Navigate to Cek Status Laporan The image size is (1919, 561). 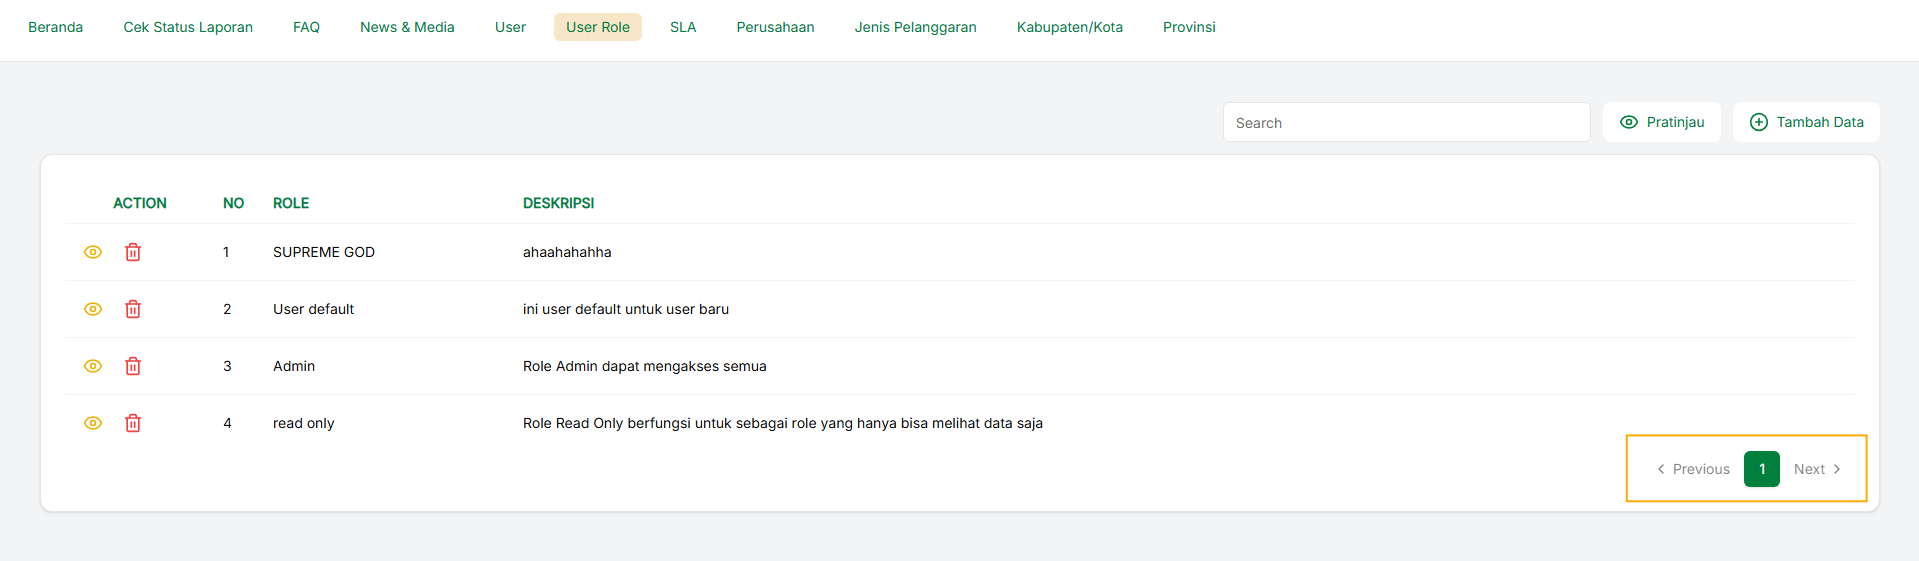click(x=188, y=27)
